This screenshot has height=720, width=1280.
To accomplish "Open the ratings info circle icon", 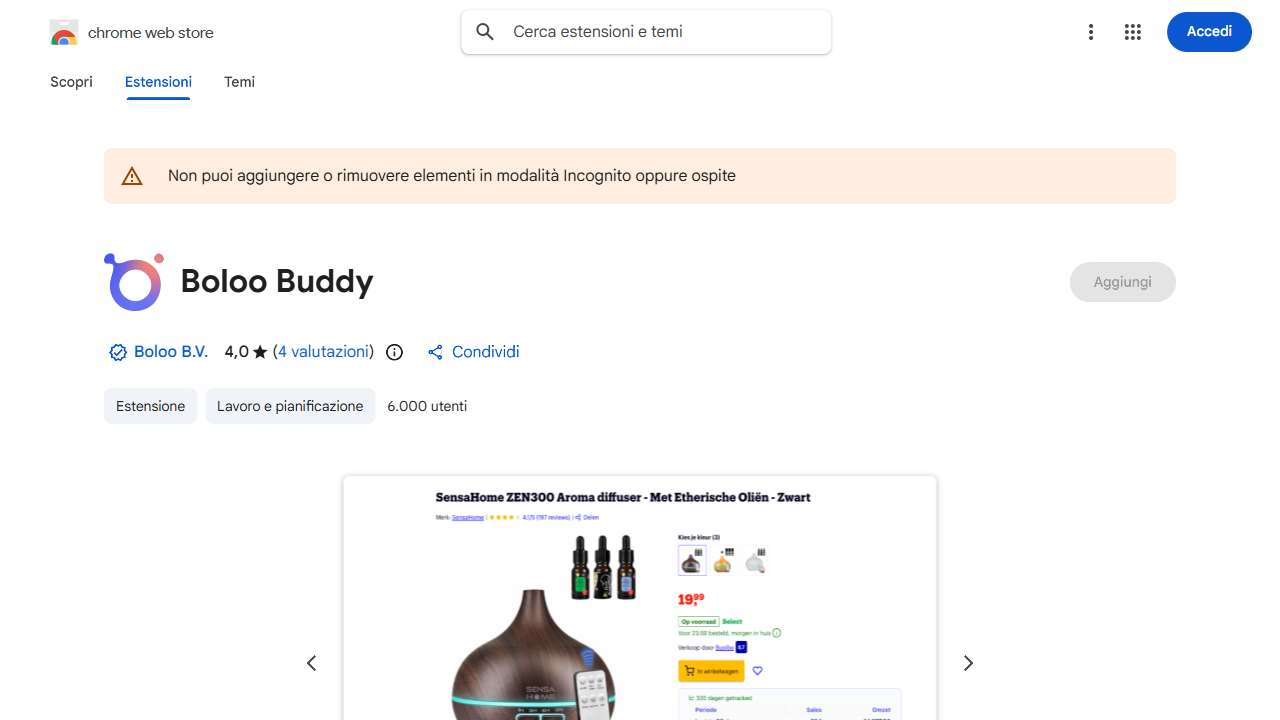I will point(395,352).
